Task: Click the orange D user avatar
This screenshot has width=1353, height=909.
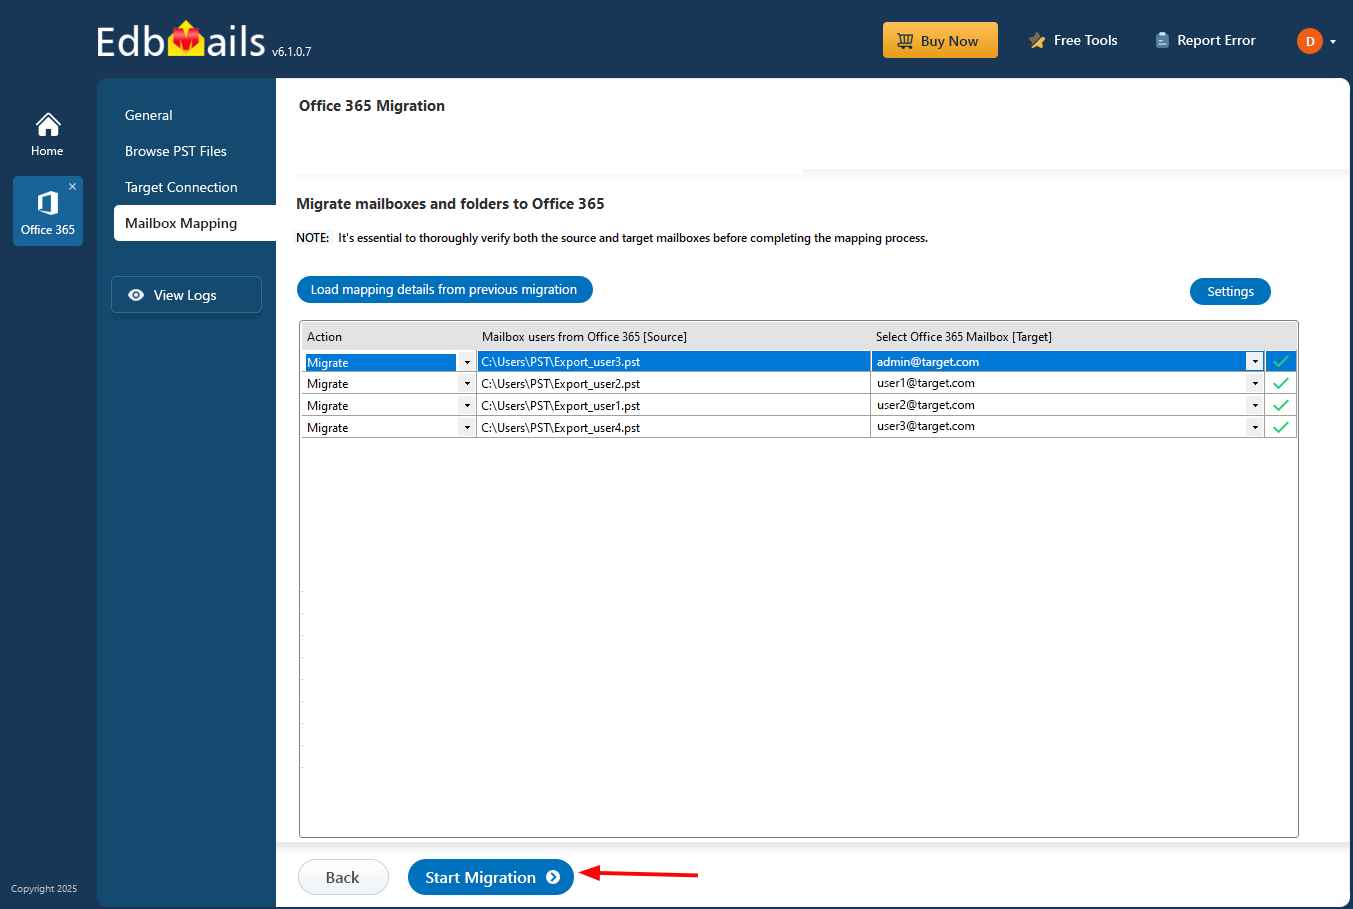Action: pyautogui.click(x=1310, y=41)
